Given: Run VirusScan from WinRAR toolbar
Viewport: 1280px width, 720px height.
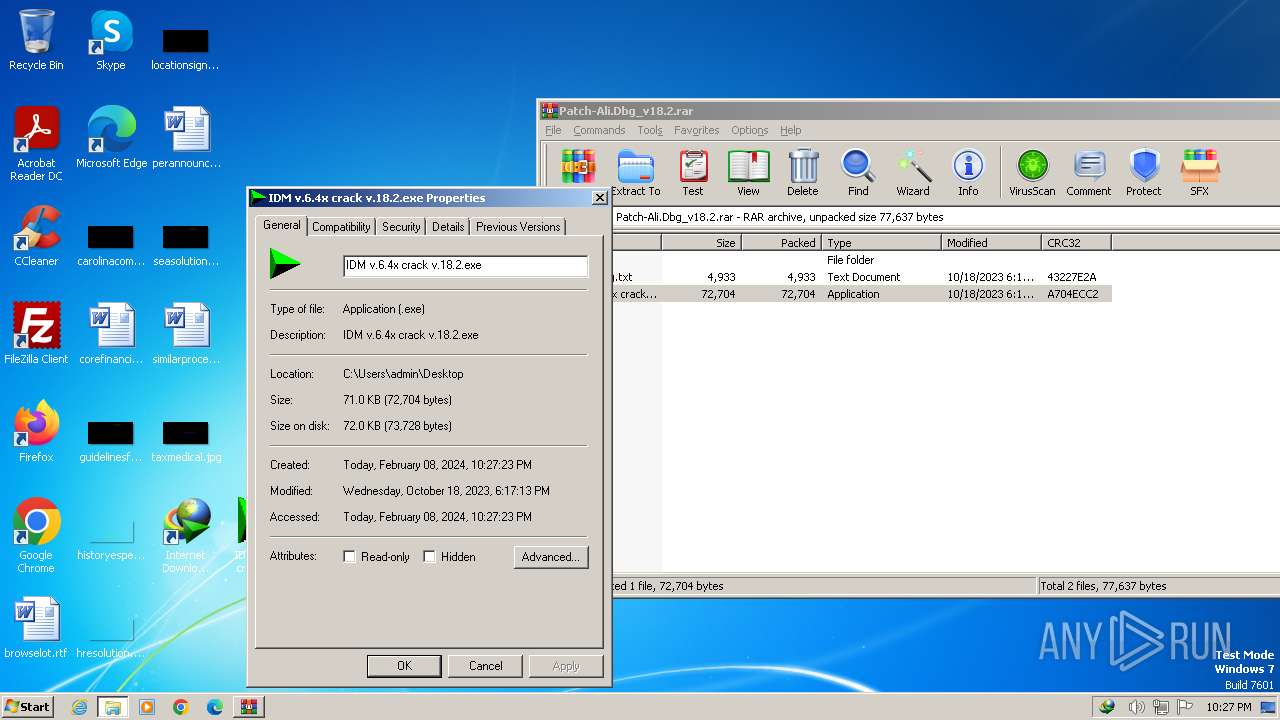Looking at the screenshot, I should 1032,173.
